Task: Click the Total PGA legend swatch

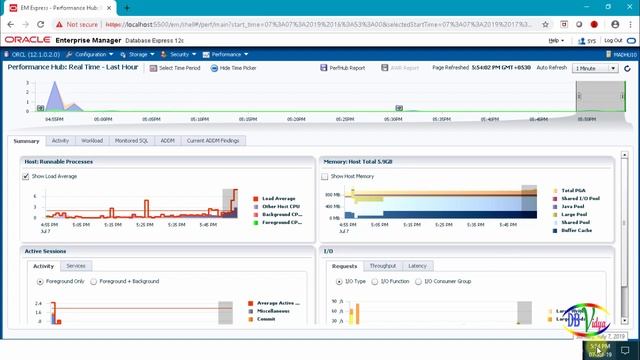Action: pyautogui.click(x=555, y=191)
